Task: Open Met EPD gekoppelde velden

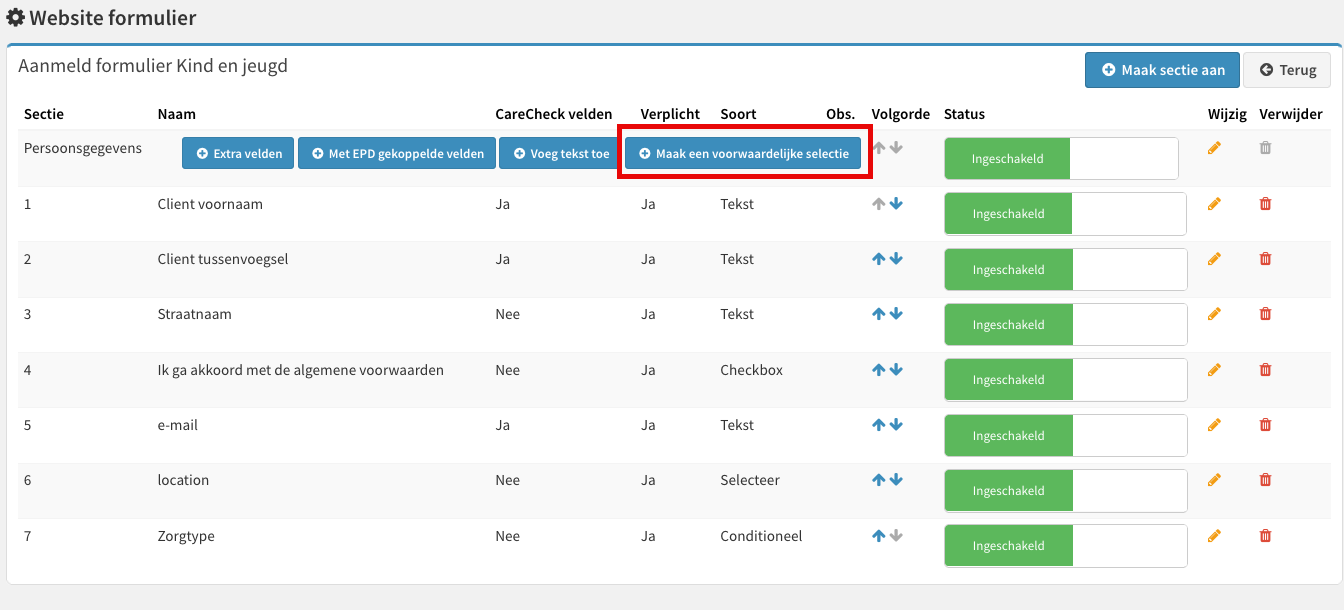Action: (x=397, y=154)
